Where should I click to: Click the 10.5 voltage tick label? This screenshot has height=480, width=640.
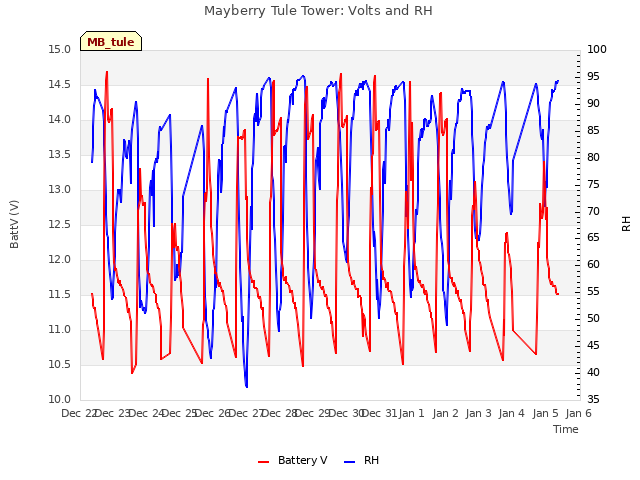click(x=60, y=364)
